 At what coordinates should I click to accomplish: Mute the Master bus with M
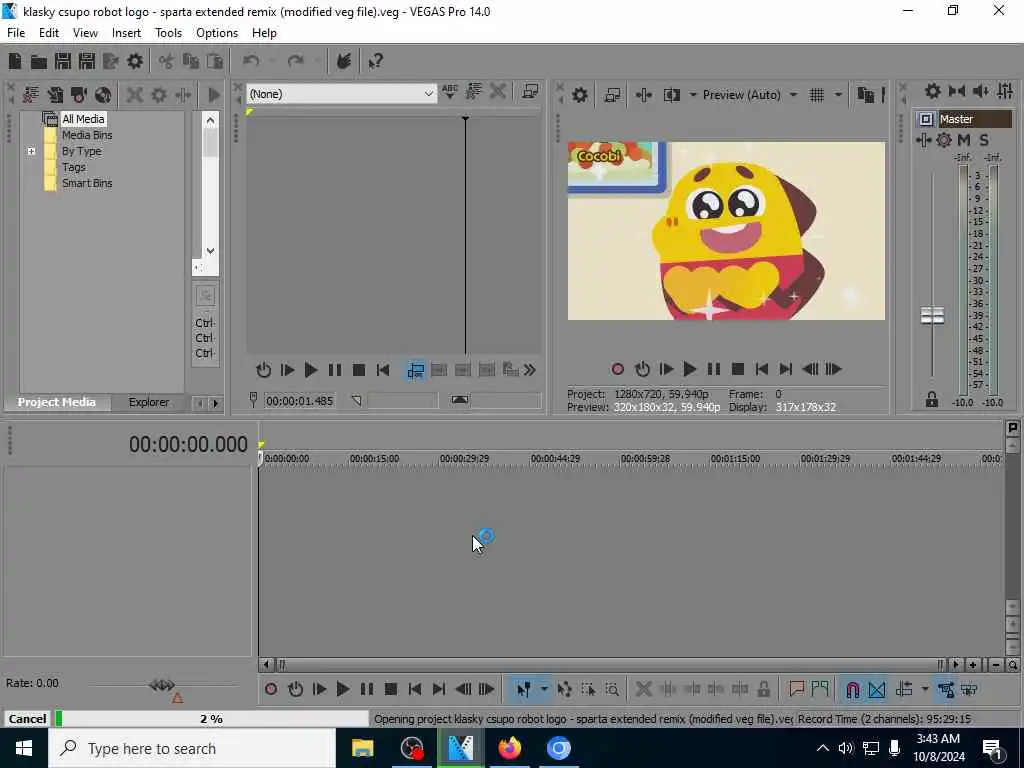pyautogui.click(x=964, y=140)
